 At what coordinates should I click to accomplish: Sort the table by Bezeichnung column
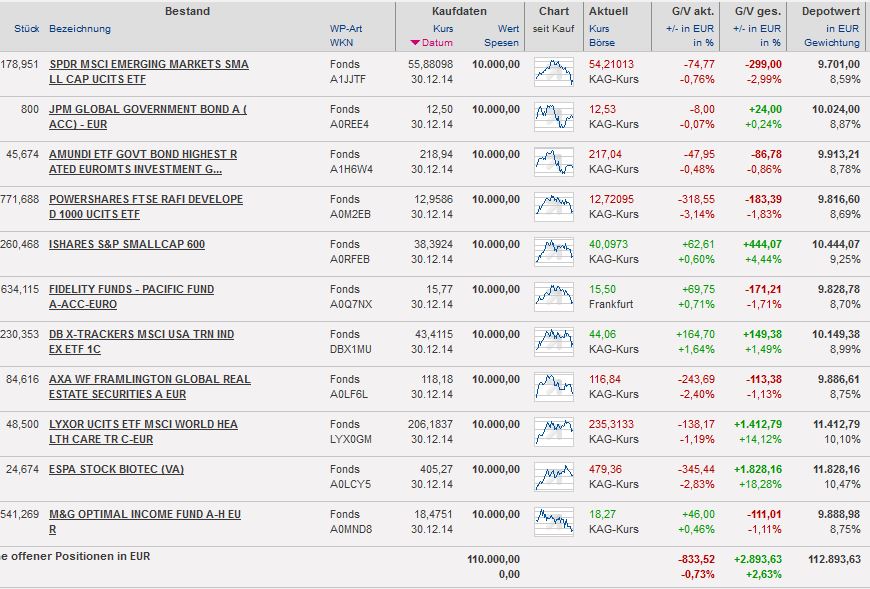[x=80, y=29]
